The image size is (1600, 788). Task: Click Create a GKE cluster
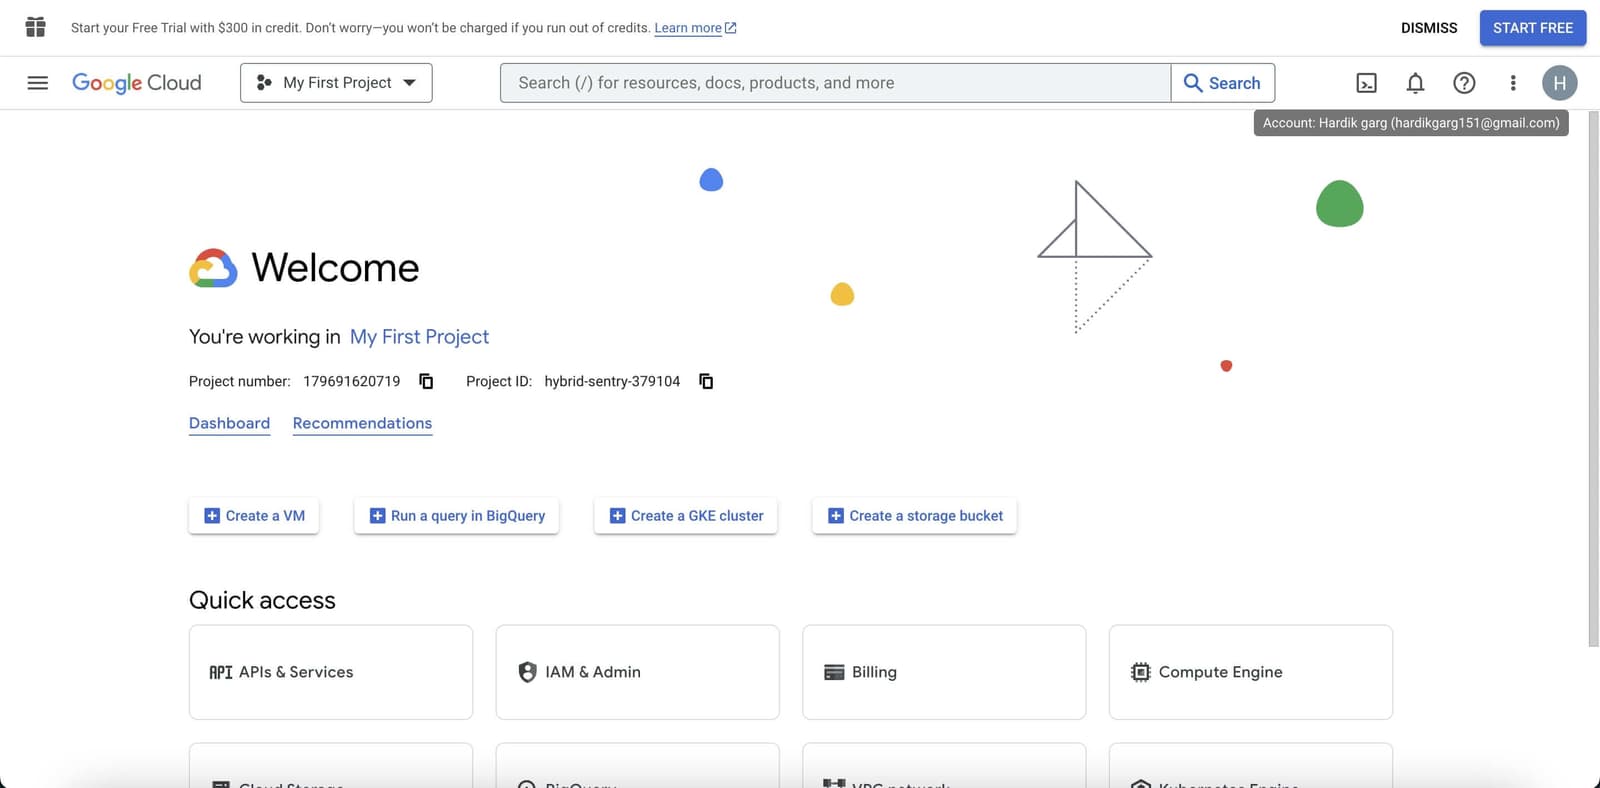(686, 516)
